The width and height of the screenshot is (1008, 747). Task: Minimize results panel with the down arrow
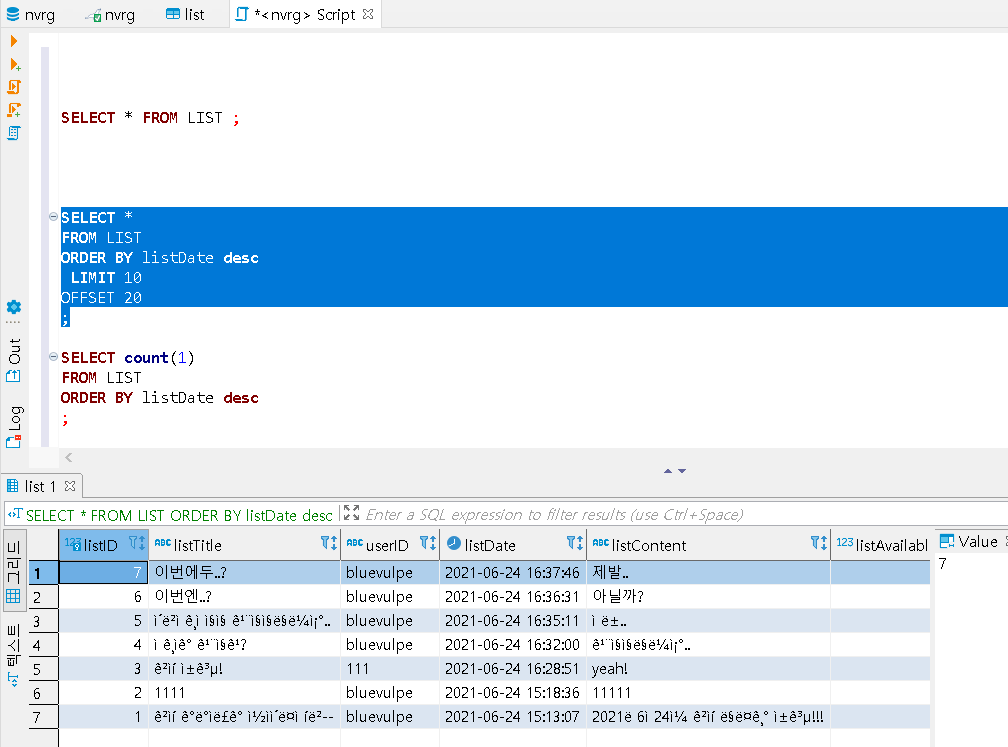pyautogui.click(x=682, y=471)
